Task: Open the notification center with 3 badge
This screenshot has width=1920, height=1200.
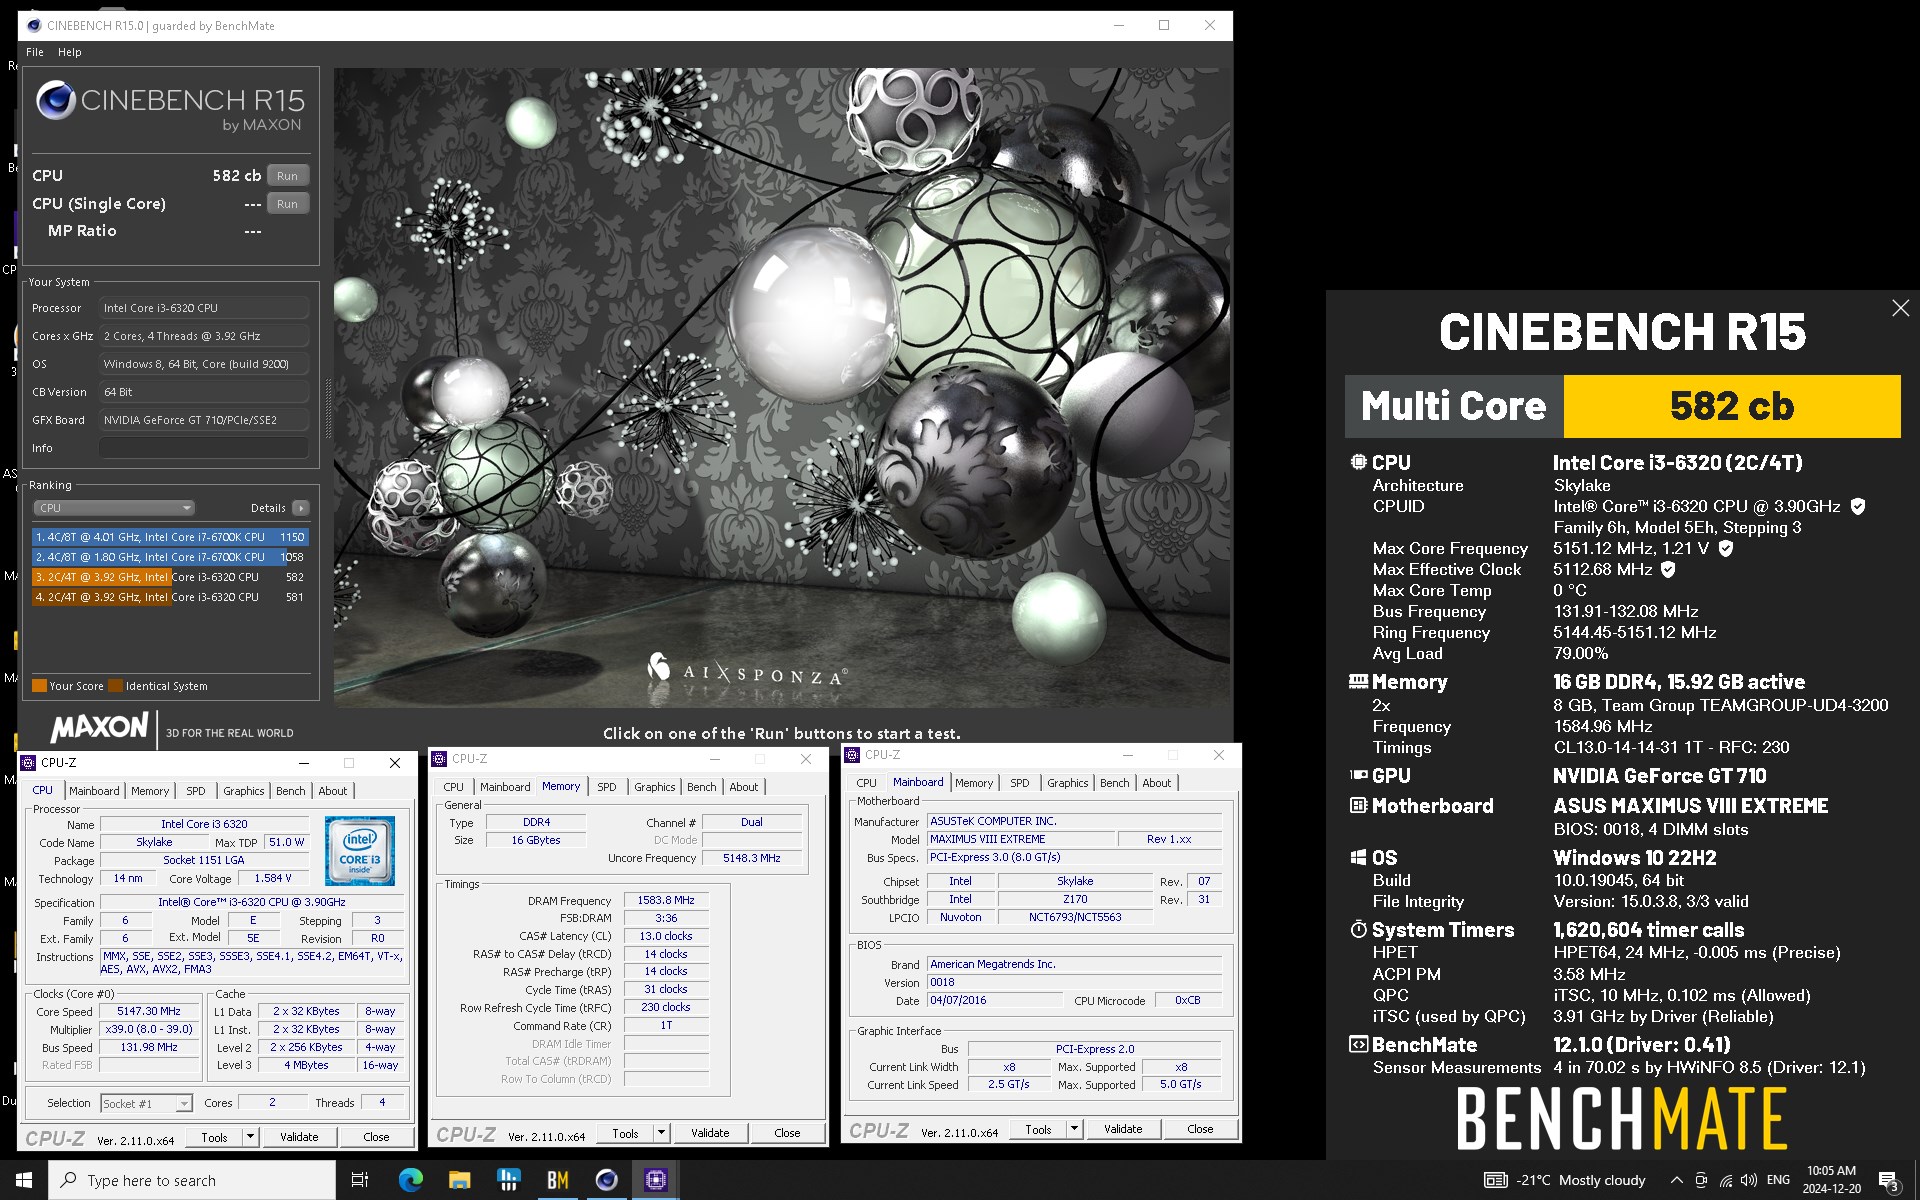Action: point(1889,1181)
